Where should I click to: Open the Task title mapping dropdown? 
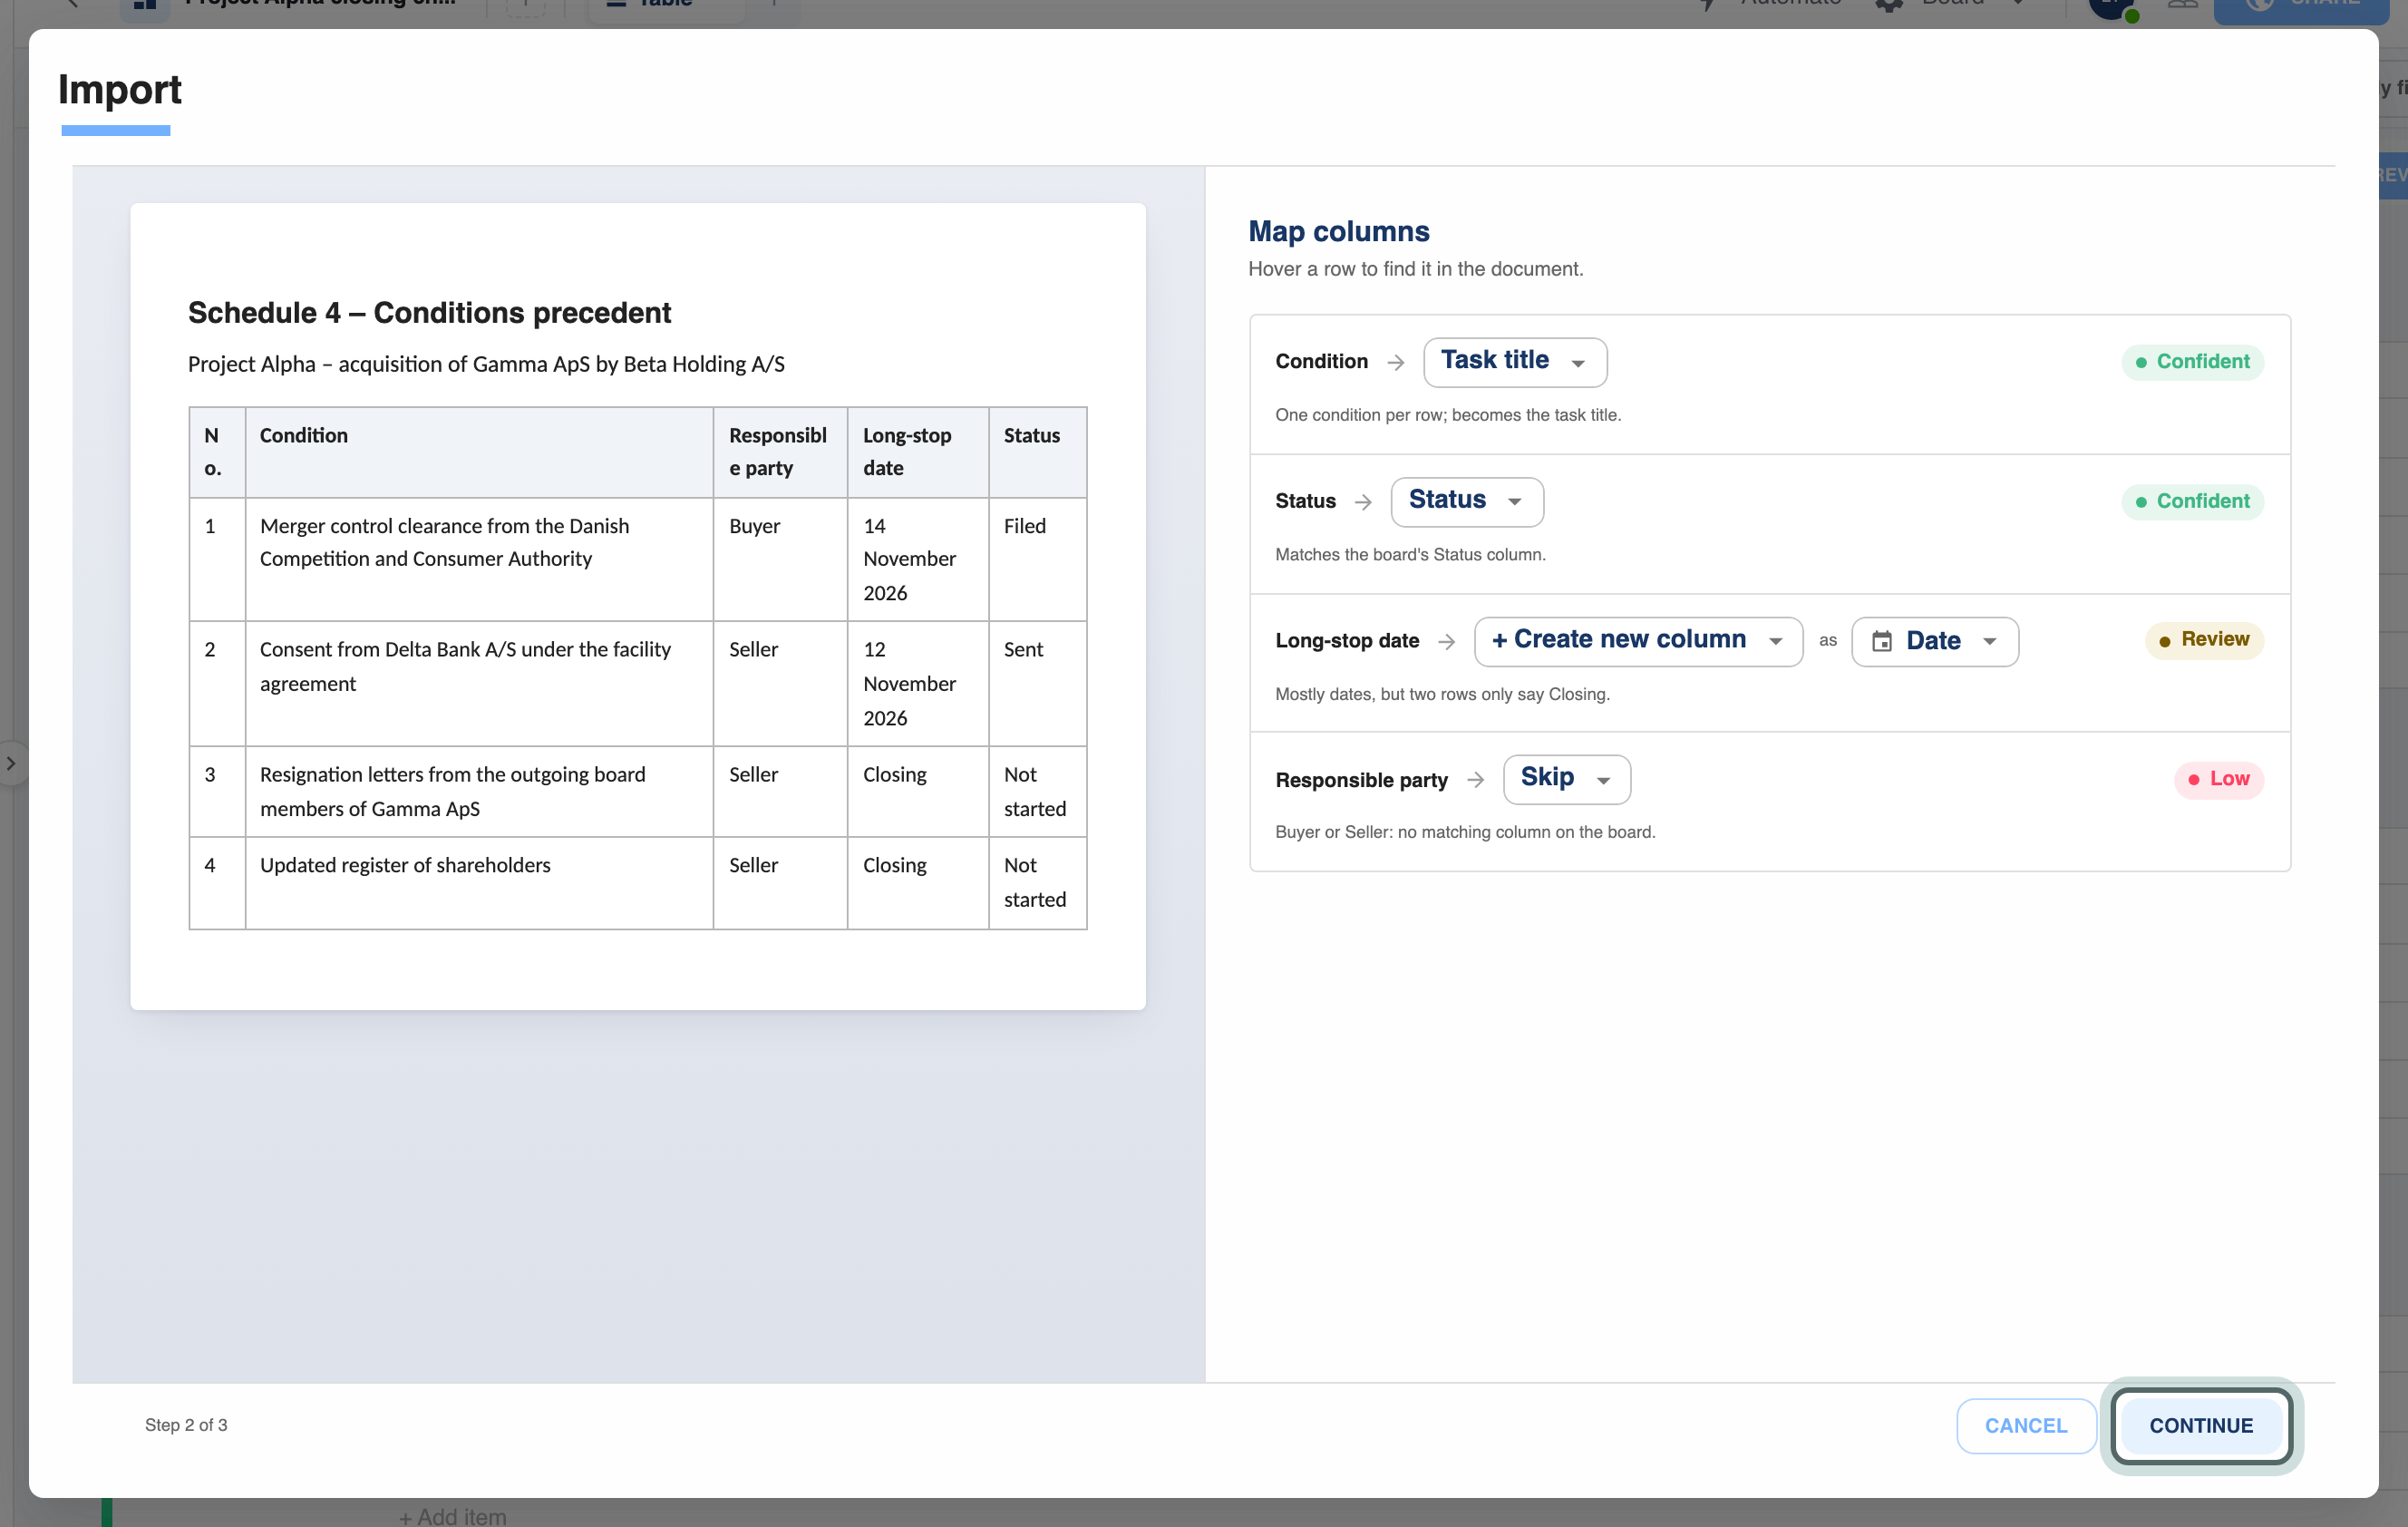click(x=1514, y=362)
